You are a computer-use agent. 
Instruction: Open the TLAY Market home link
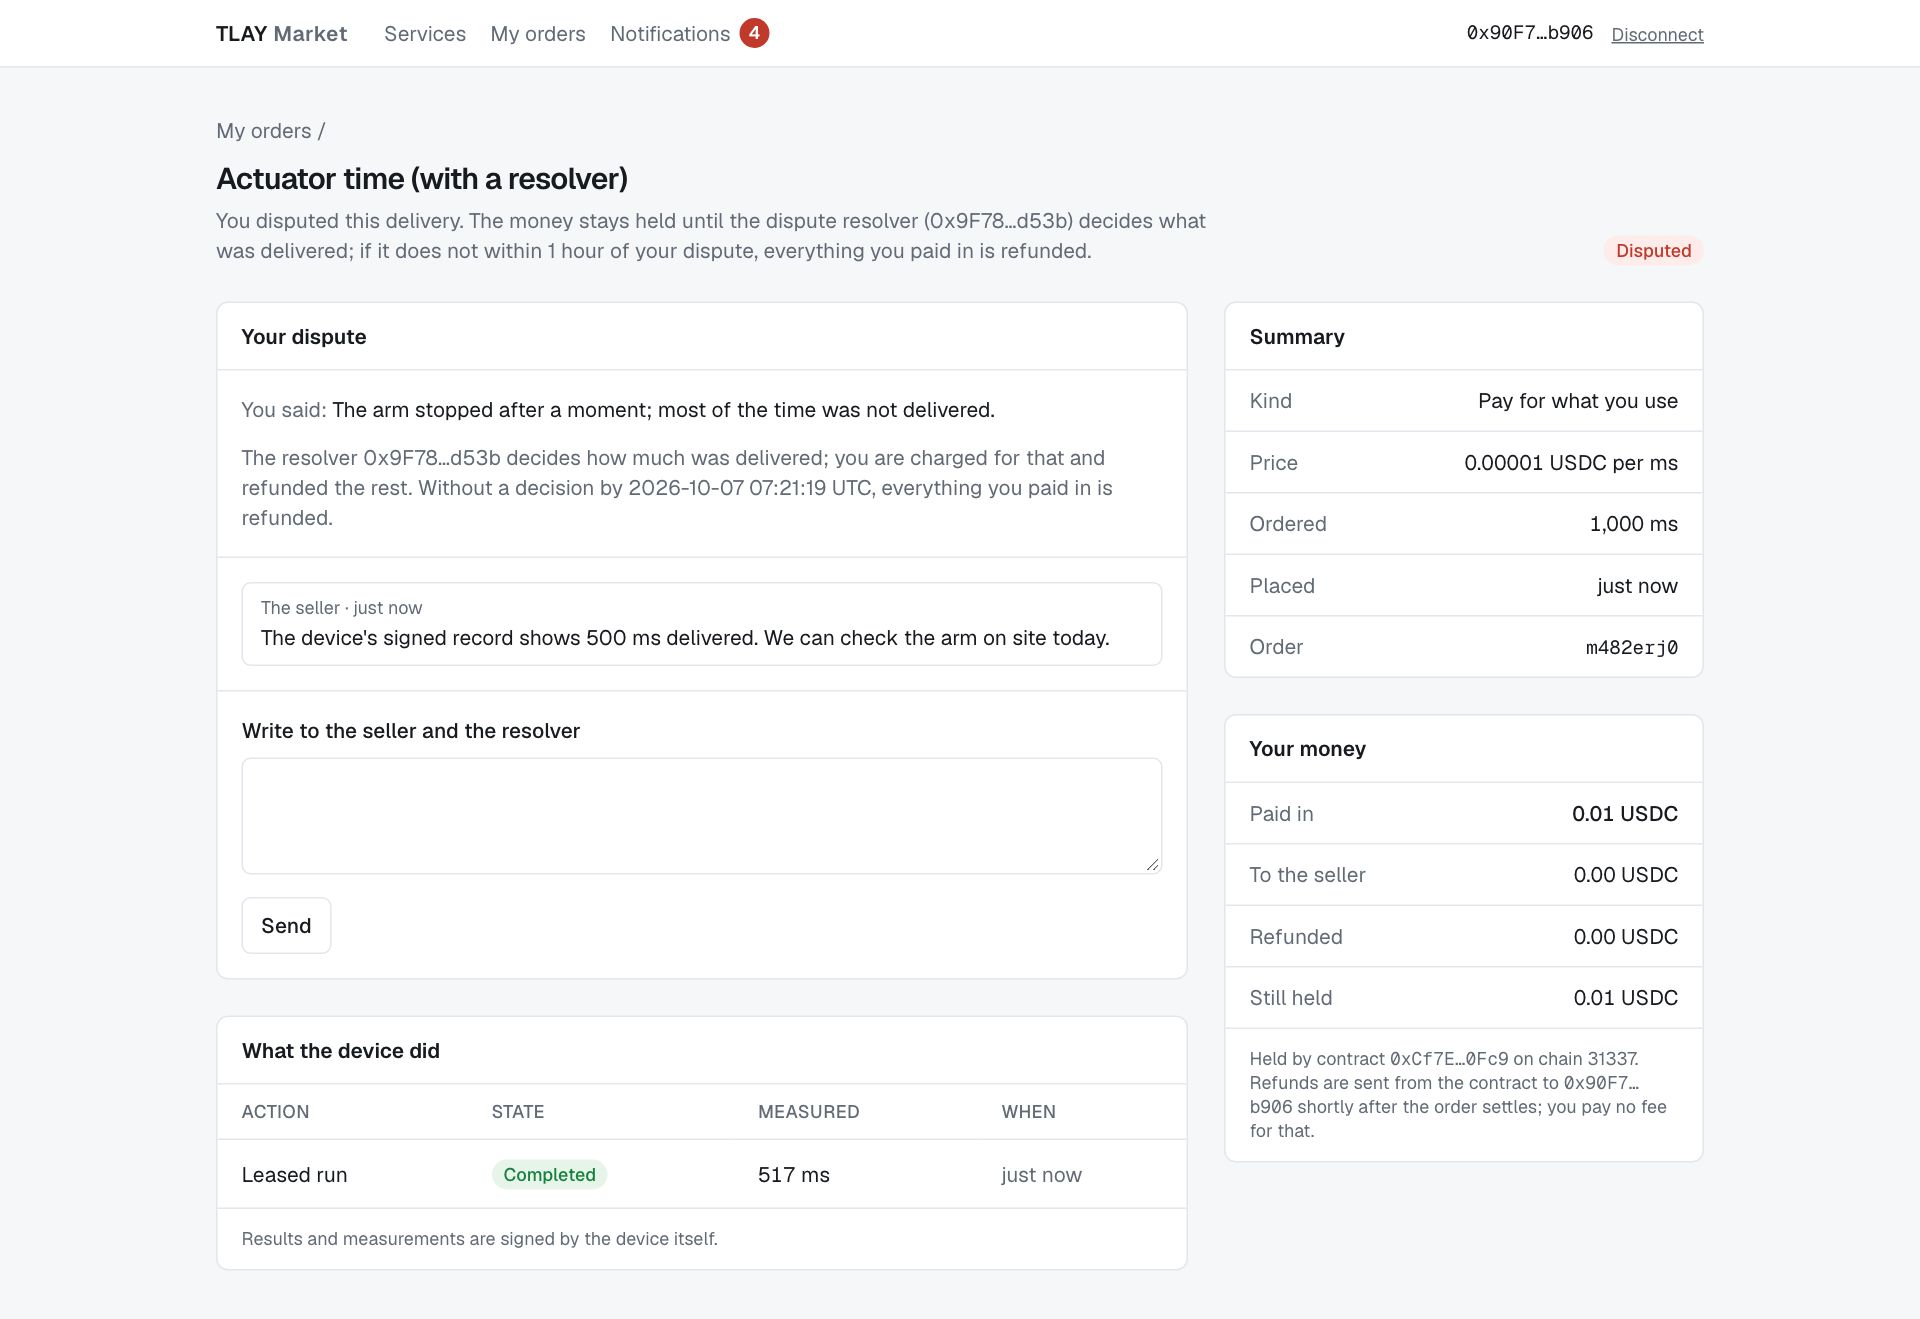point(281,34)
